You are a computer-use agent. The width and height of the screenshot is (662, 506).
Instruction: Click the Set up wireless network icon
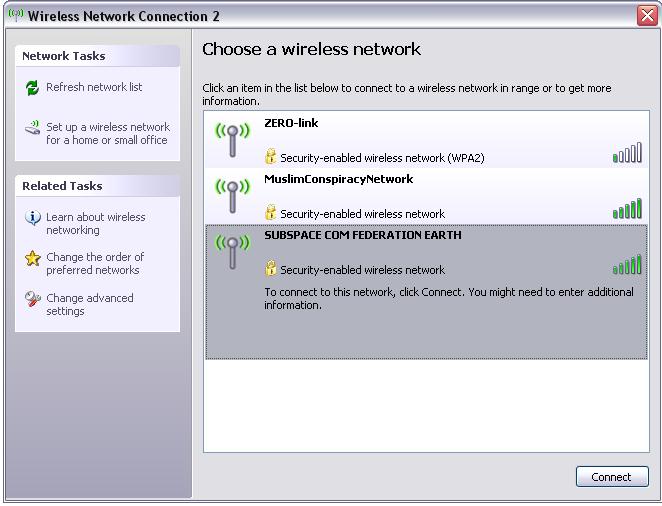[x=32, y=127]
